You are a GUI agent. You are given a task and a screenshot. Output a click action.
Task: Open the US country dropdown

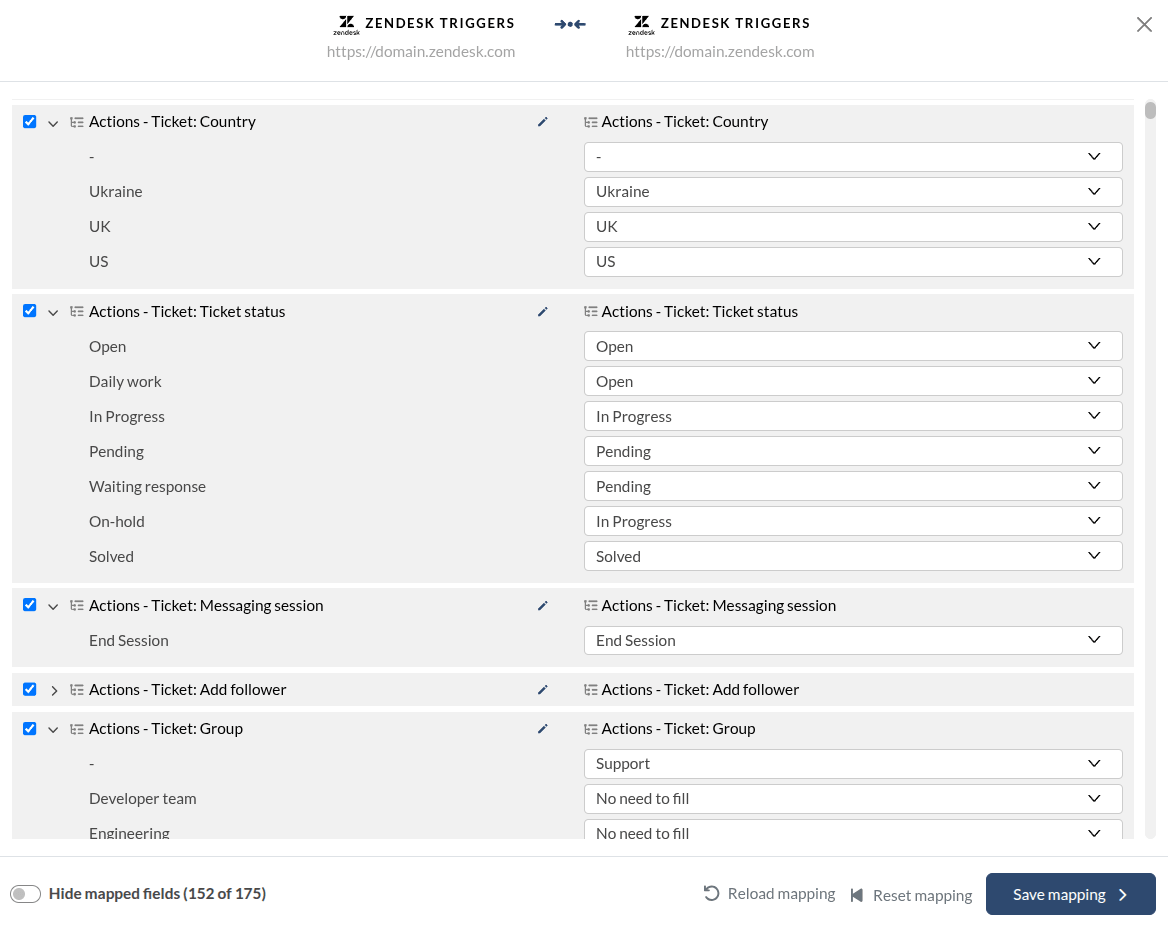coord(853,261)
